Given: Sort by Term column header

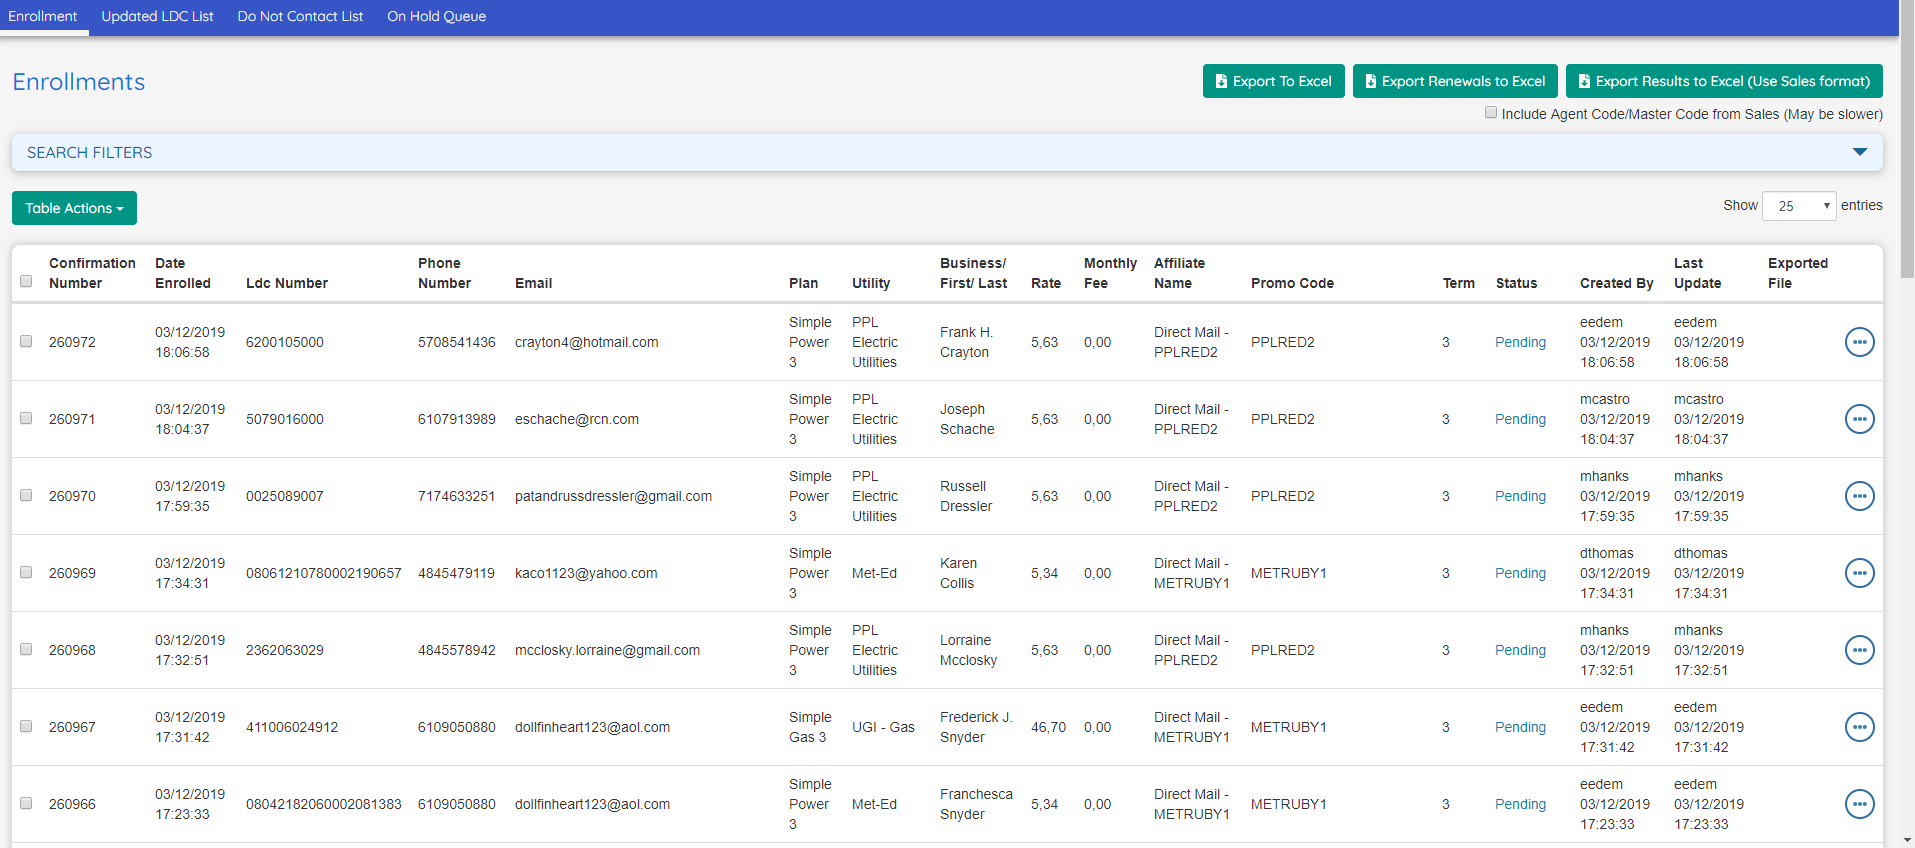Looking at the screenshot, I should (1458, 283).
